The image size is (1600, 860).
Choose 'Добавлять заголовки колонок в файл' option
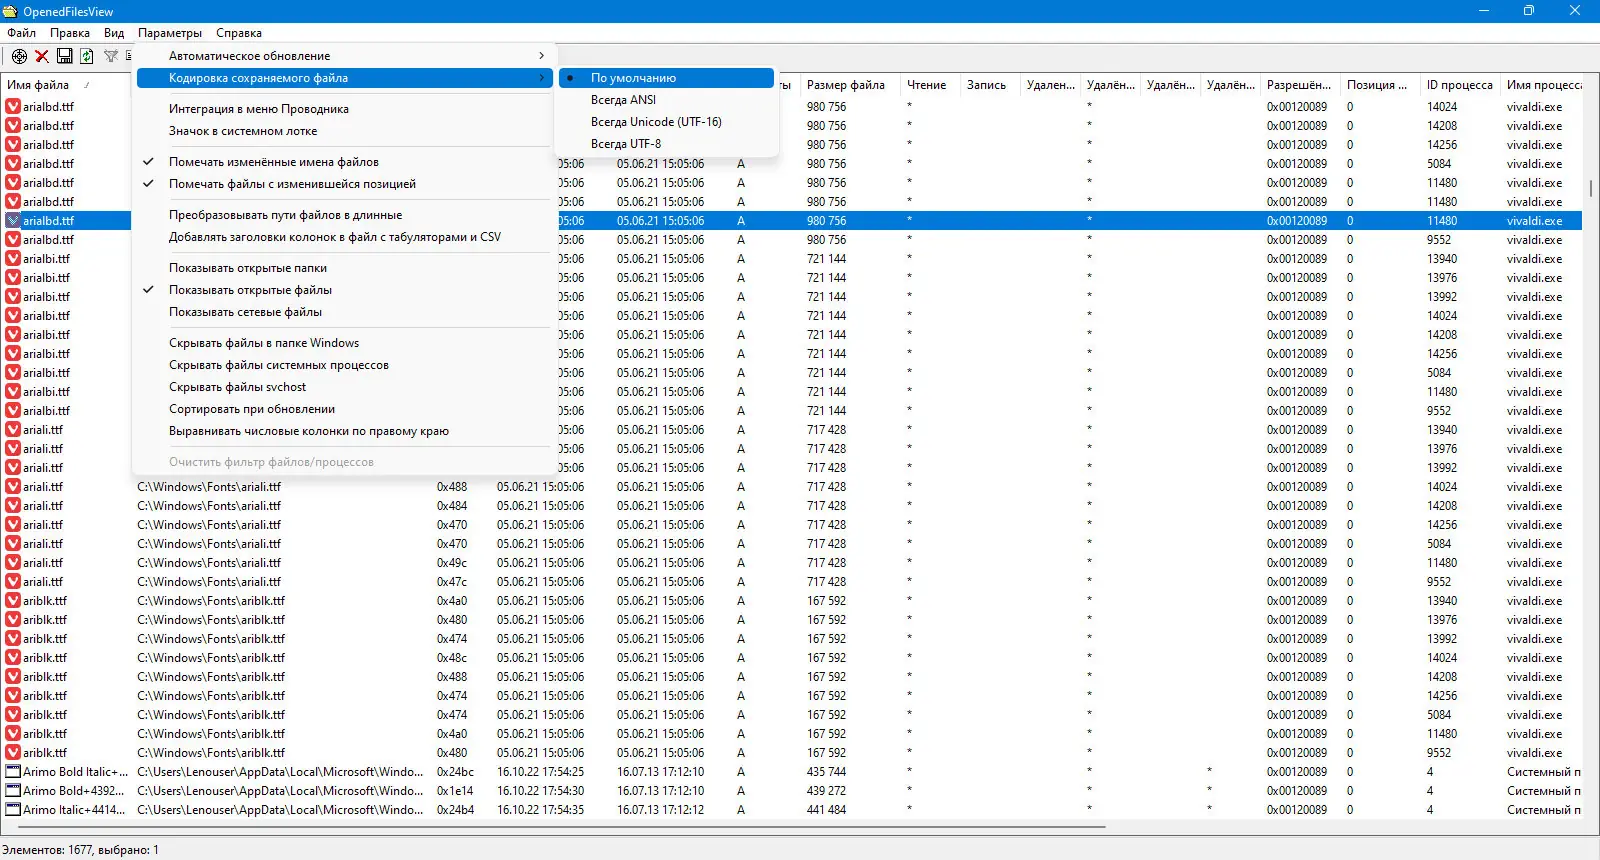point(345,237)
